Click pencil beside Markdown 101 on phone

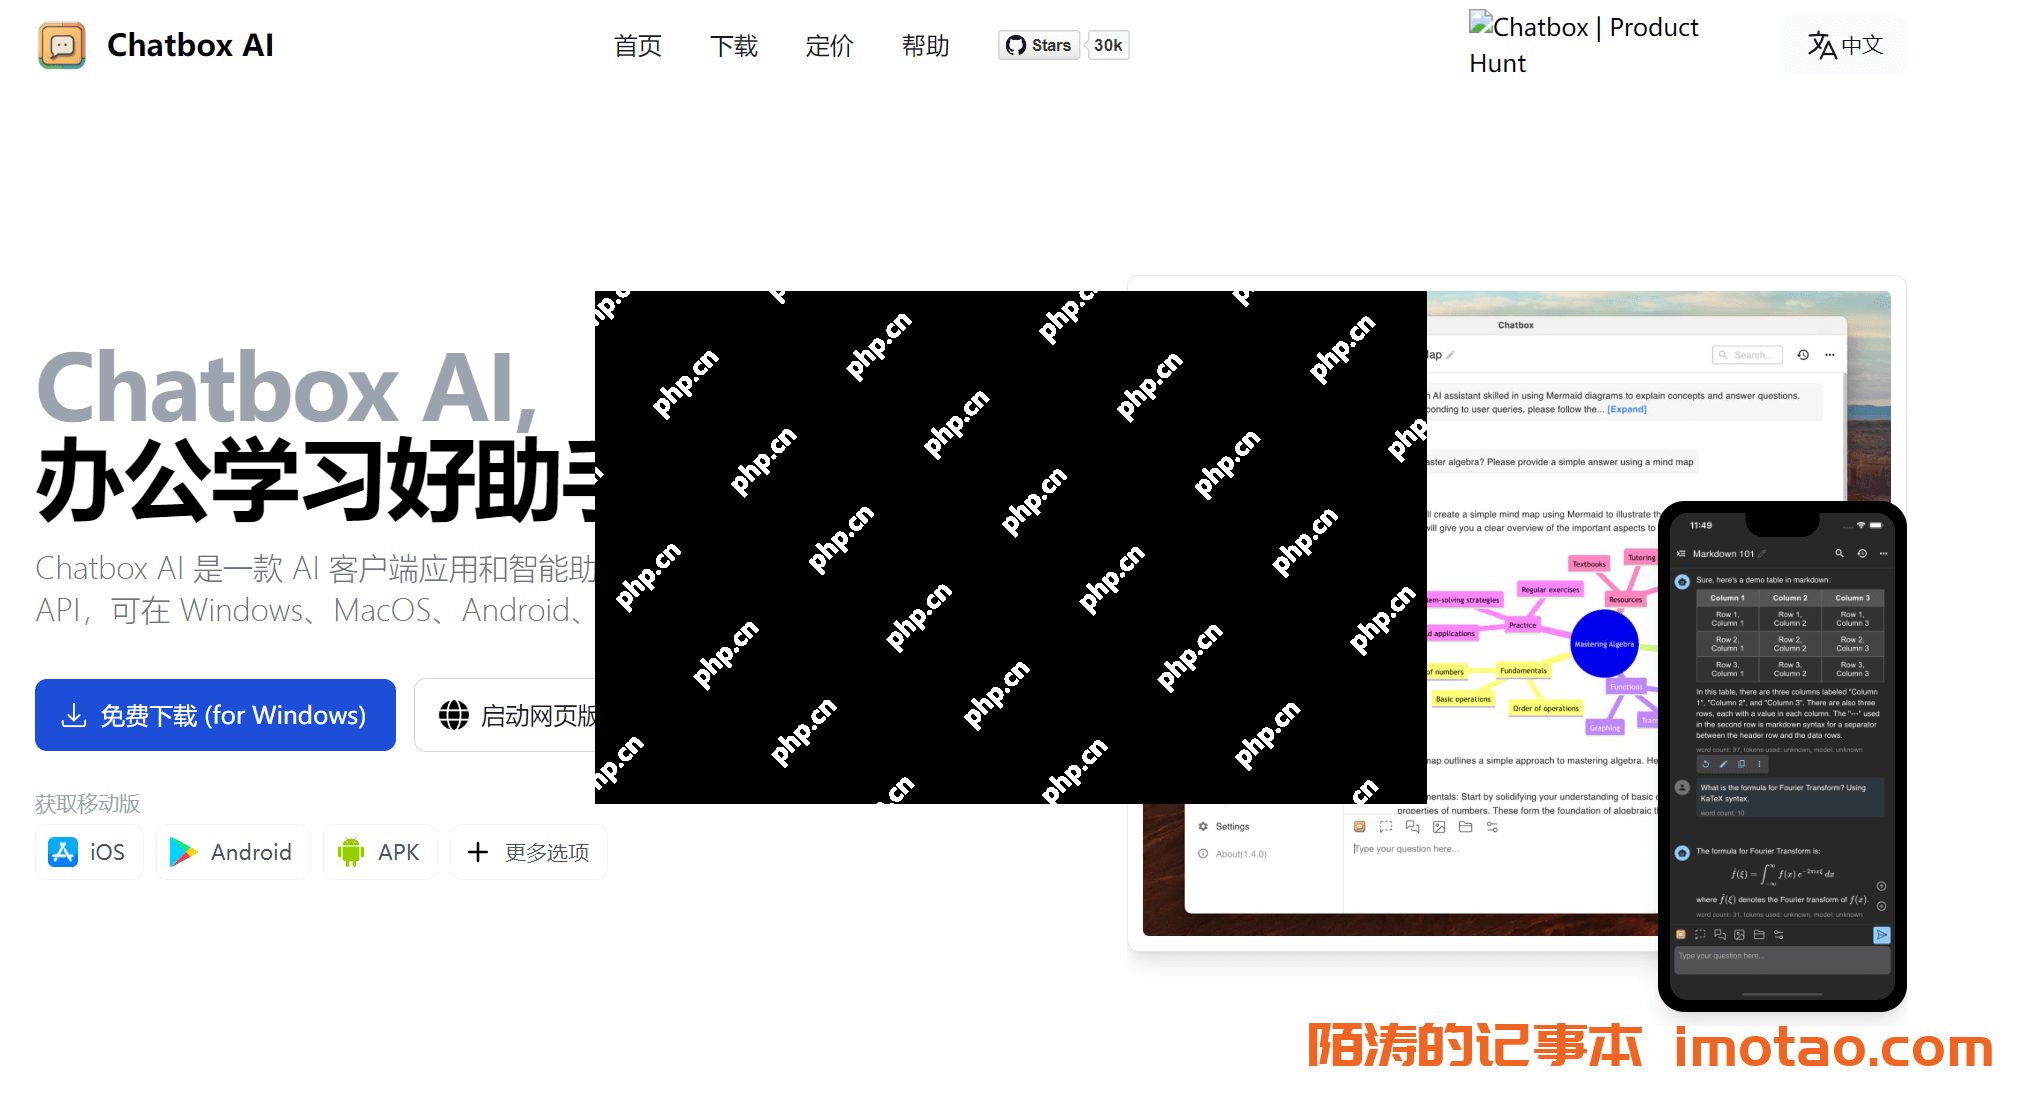1762,553
